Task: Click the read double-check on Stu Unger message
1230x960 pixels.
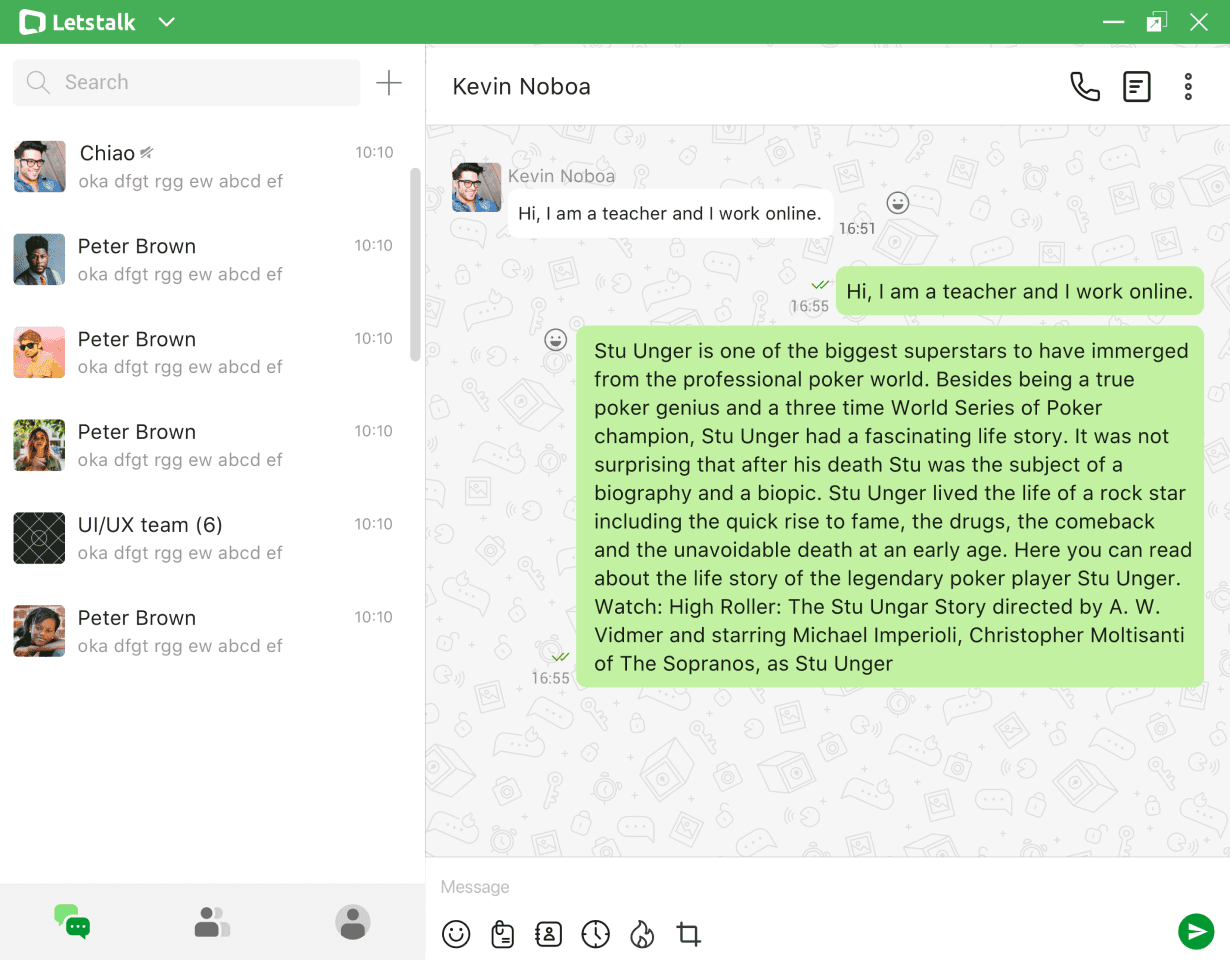Action: (560, 657)
